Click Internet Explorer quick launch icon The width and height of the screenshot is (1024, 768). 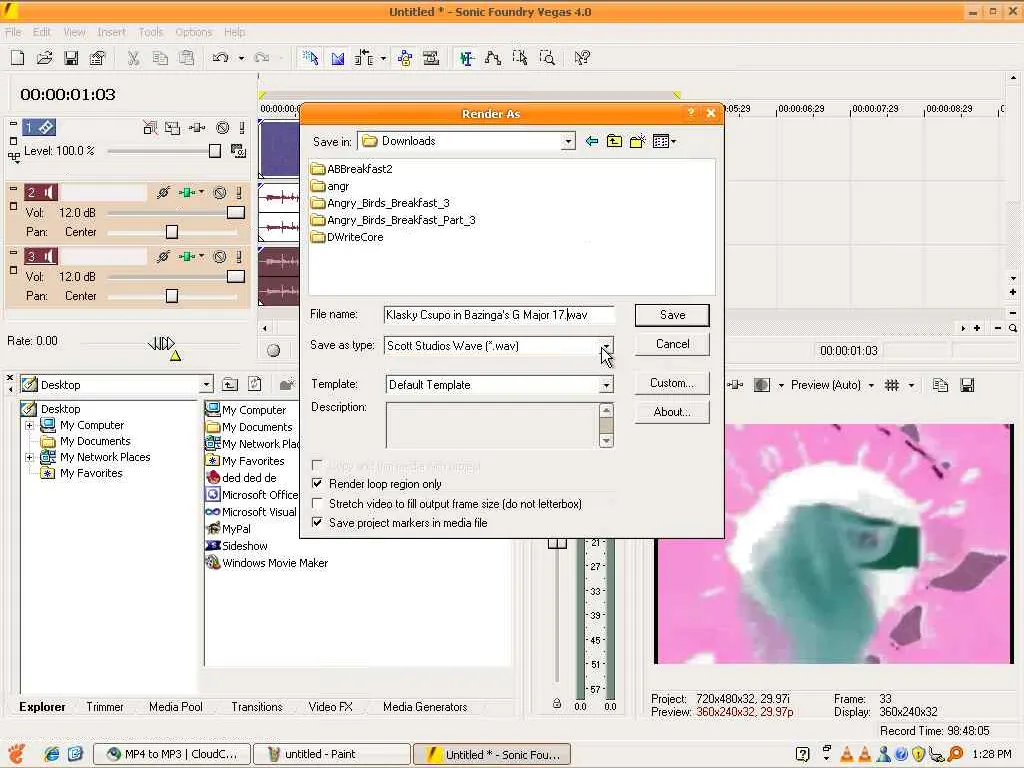tap(52, 754)
